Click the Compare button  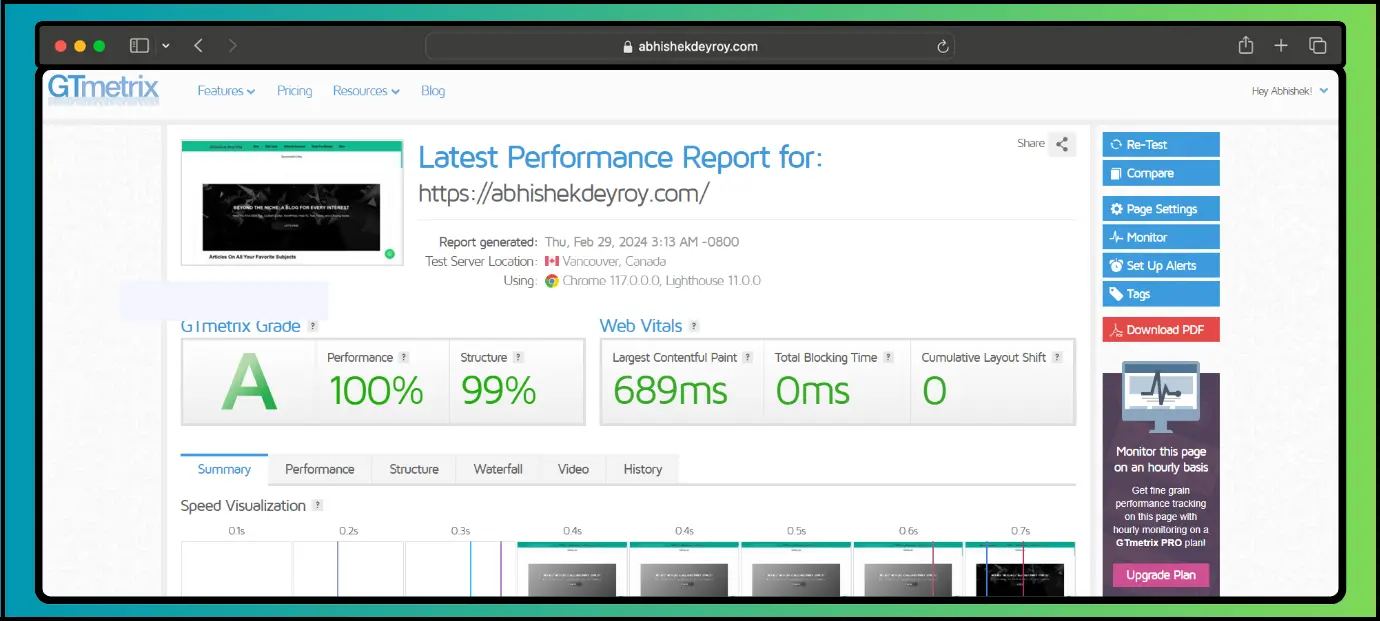point(1161,173)
